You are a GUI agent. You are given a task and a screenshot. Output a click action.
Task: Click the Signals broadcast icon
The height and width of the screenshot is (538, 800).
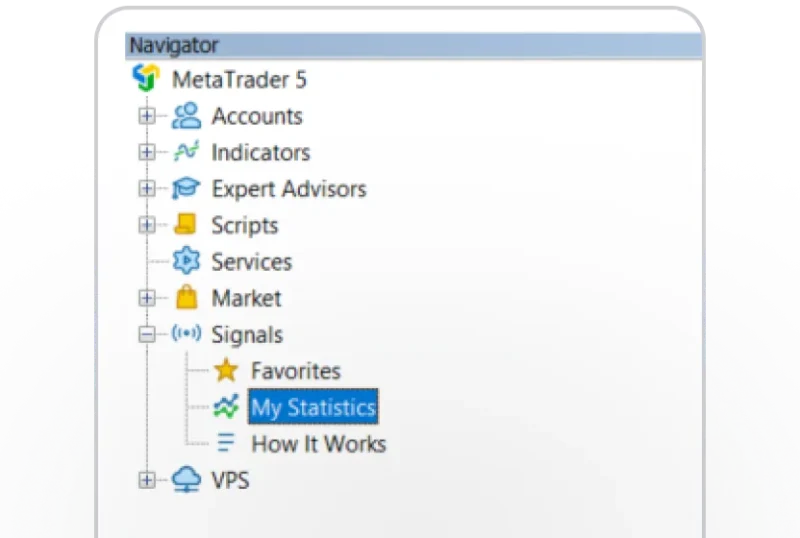click(186, 334)
